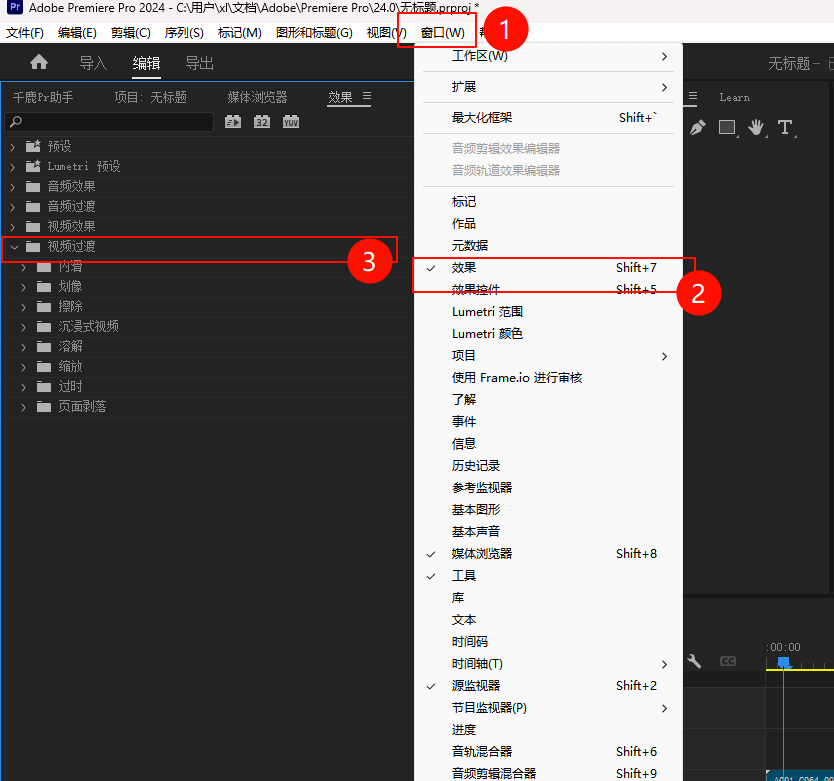Collapse the 视频过渡 folder
This screenshot has height=781, width=834.
[x=13, y=246]
